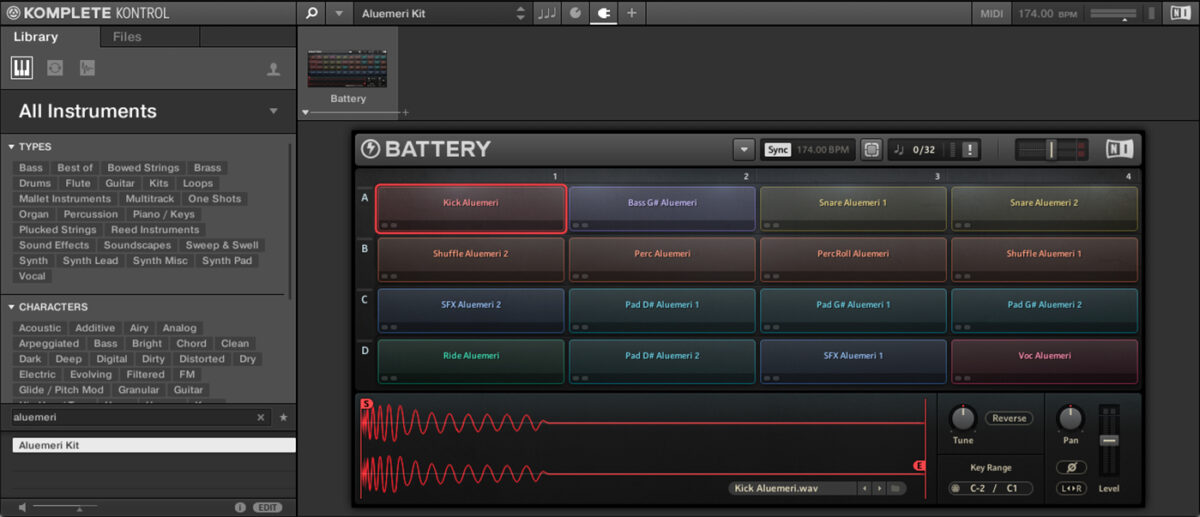Select the Ride Aluemeri cell
1200x517 pixels.
click(471, 361)
